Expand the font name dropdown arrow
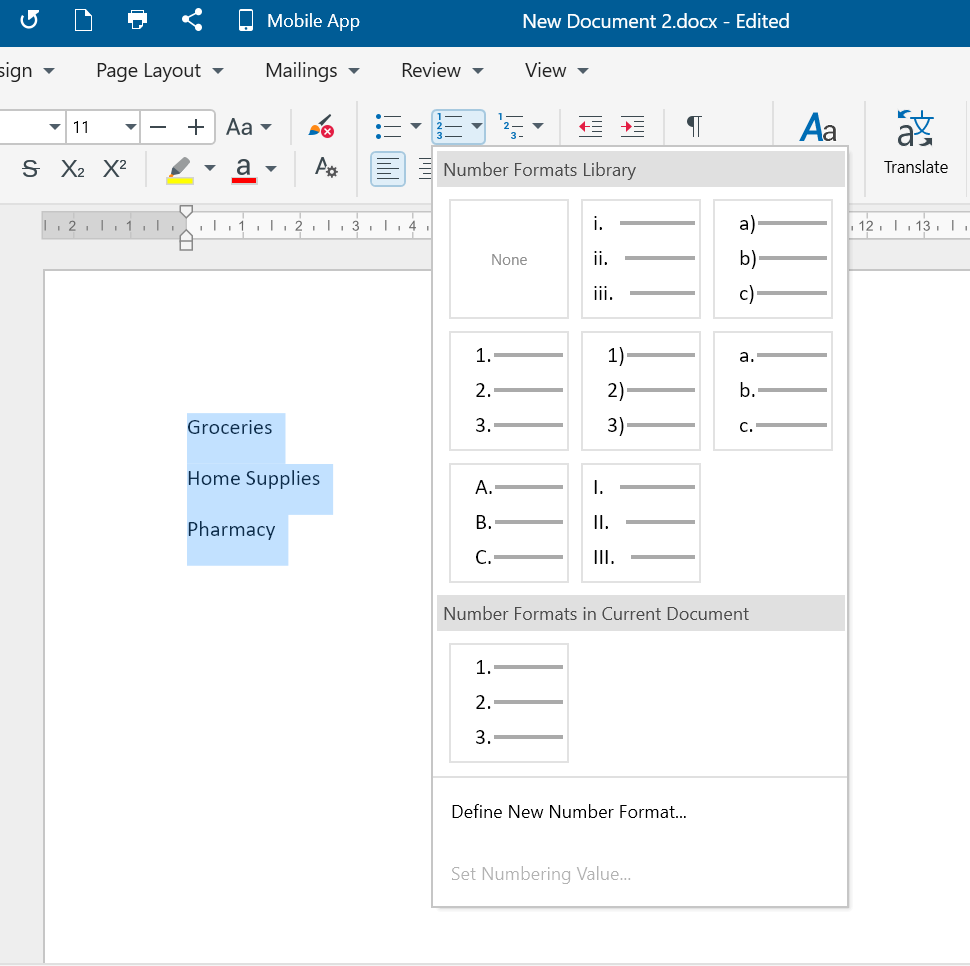 pos(55,127)
